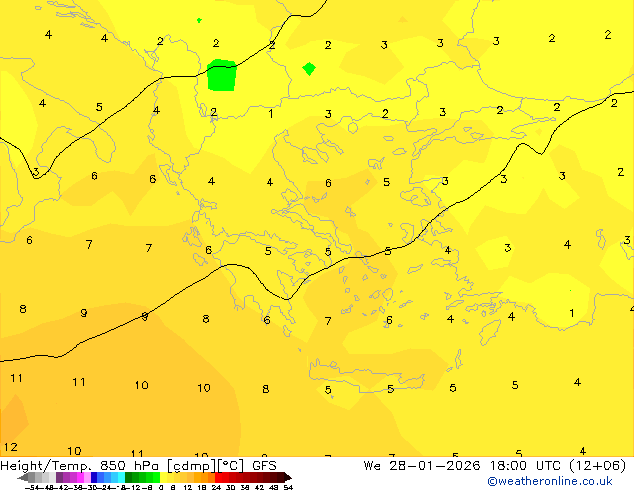Click the forecast date "We 28-01-2026 18:00 UTC"
Viewport: 634px width, 490px height.
pos(462,466)
